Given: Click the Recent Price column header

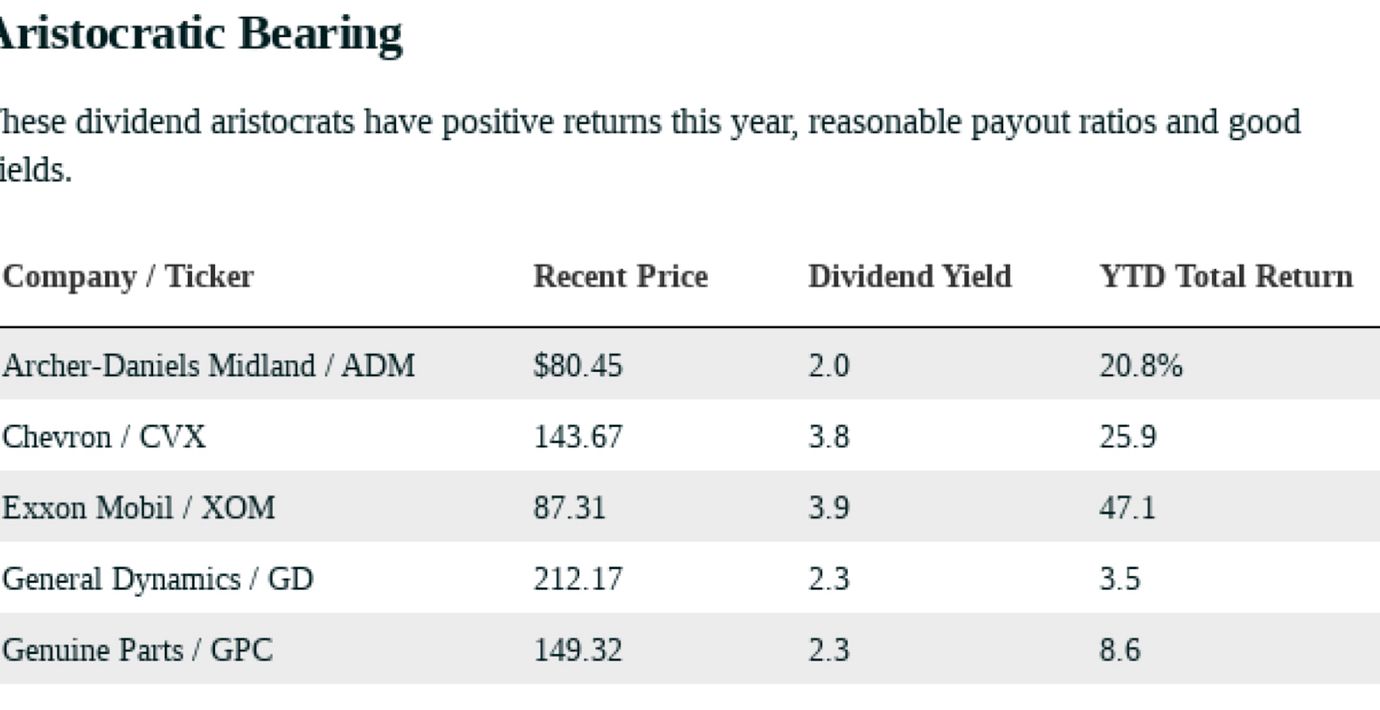Looking at the screenshot, I should (620, 276).
